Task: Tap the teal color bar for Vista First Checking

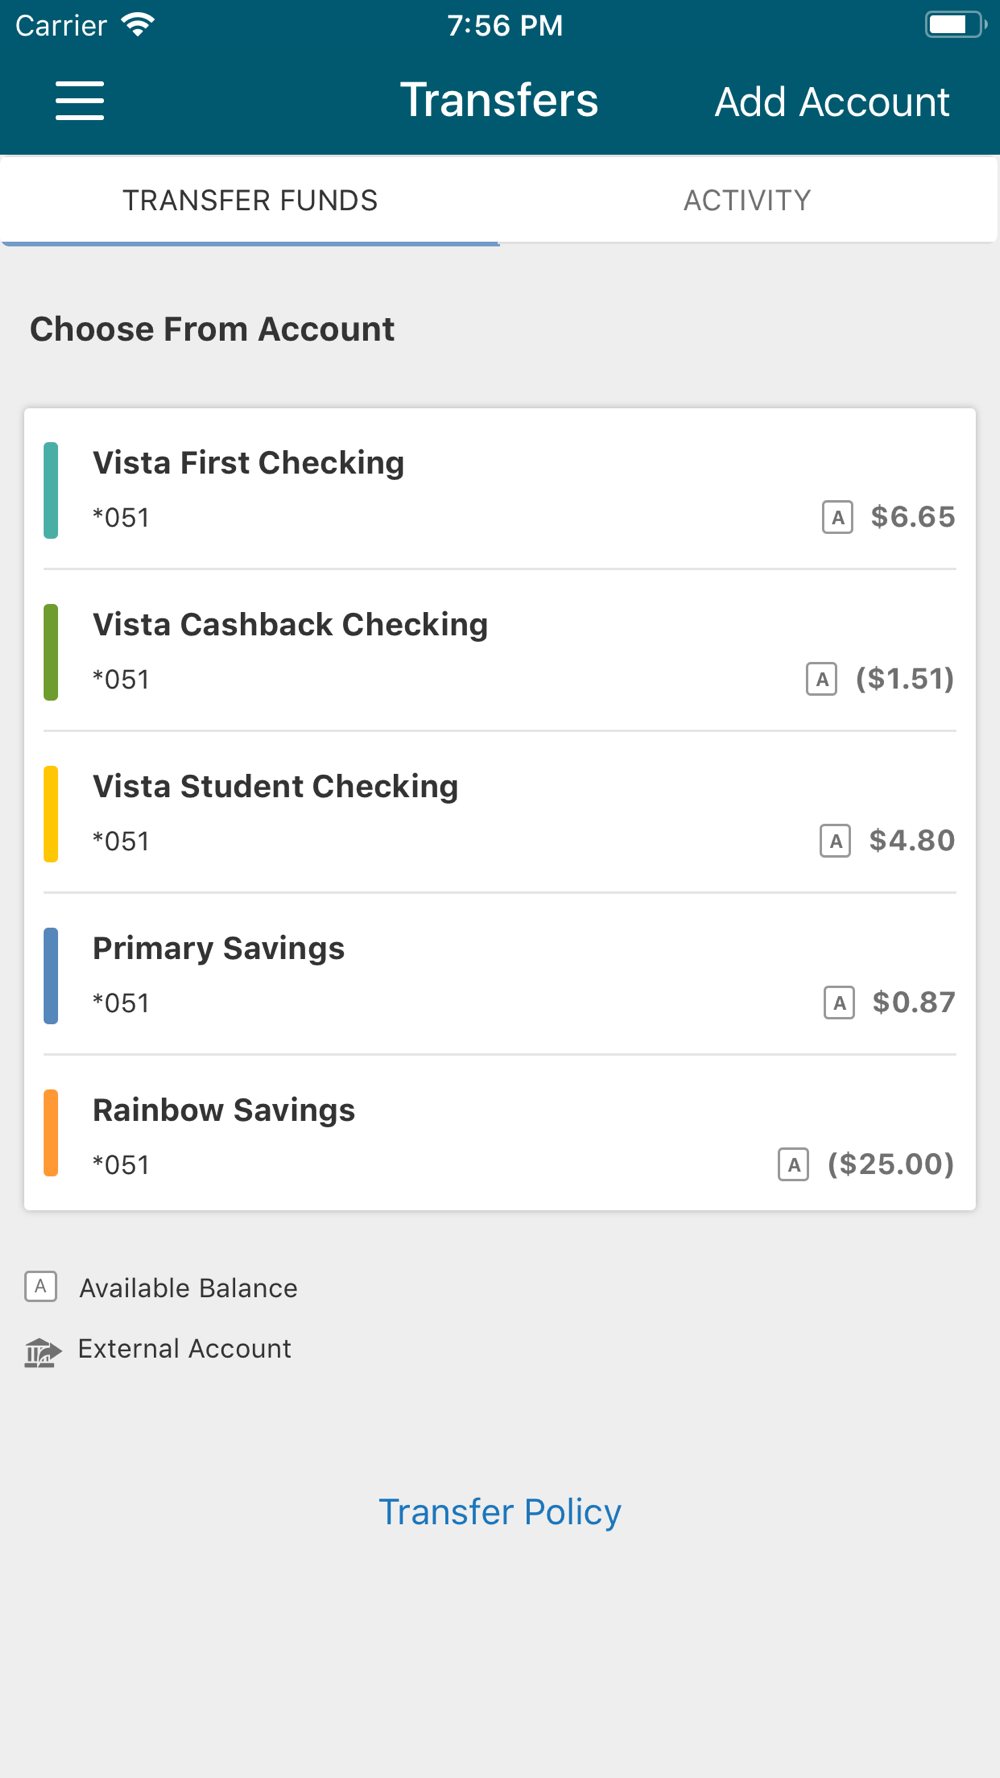Action: [51, 490]
